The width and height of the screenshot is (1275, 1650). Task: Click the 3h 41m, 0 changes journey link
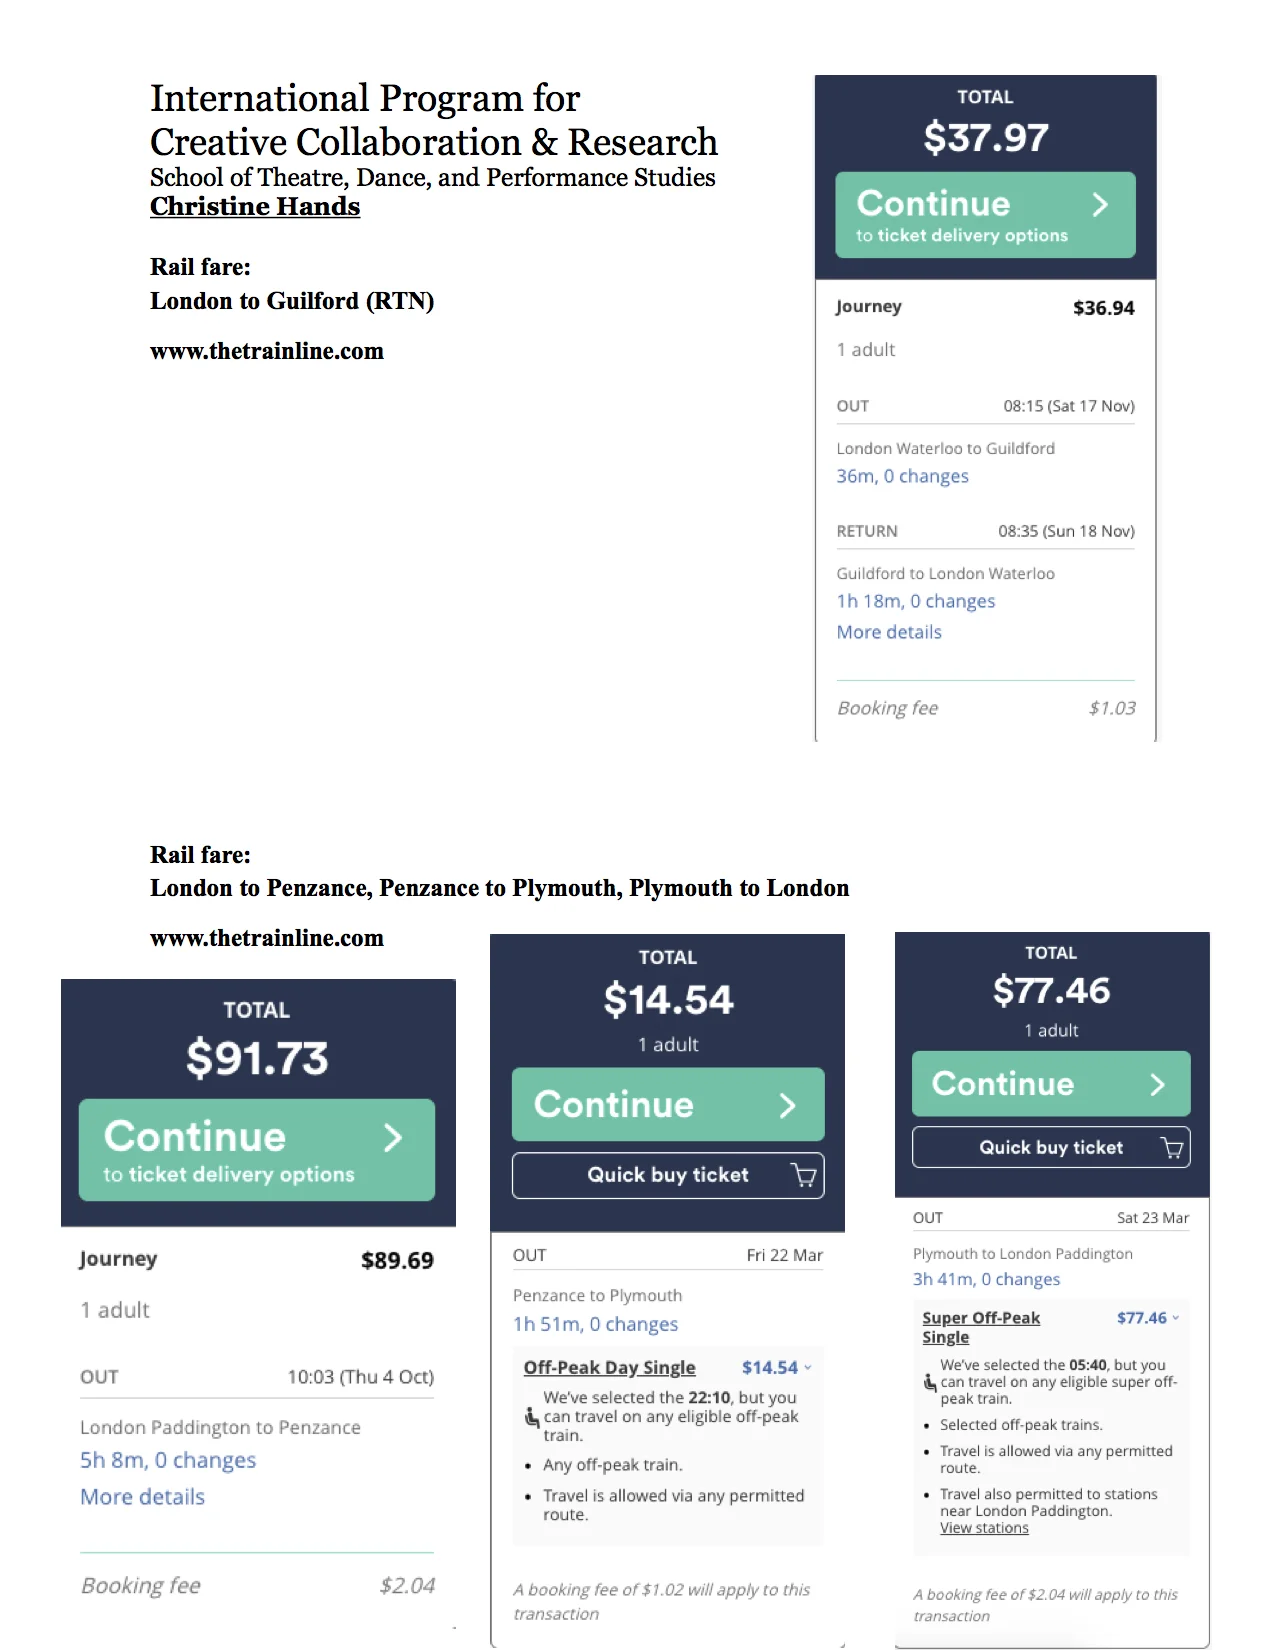coord(986,1279)
